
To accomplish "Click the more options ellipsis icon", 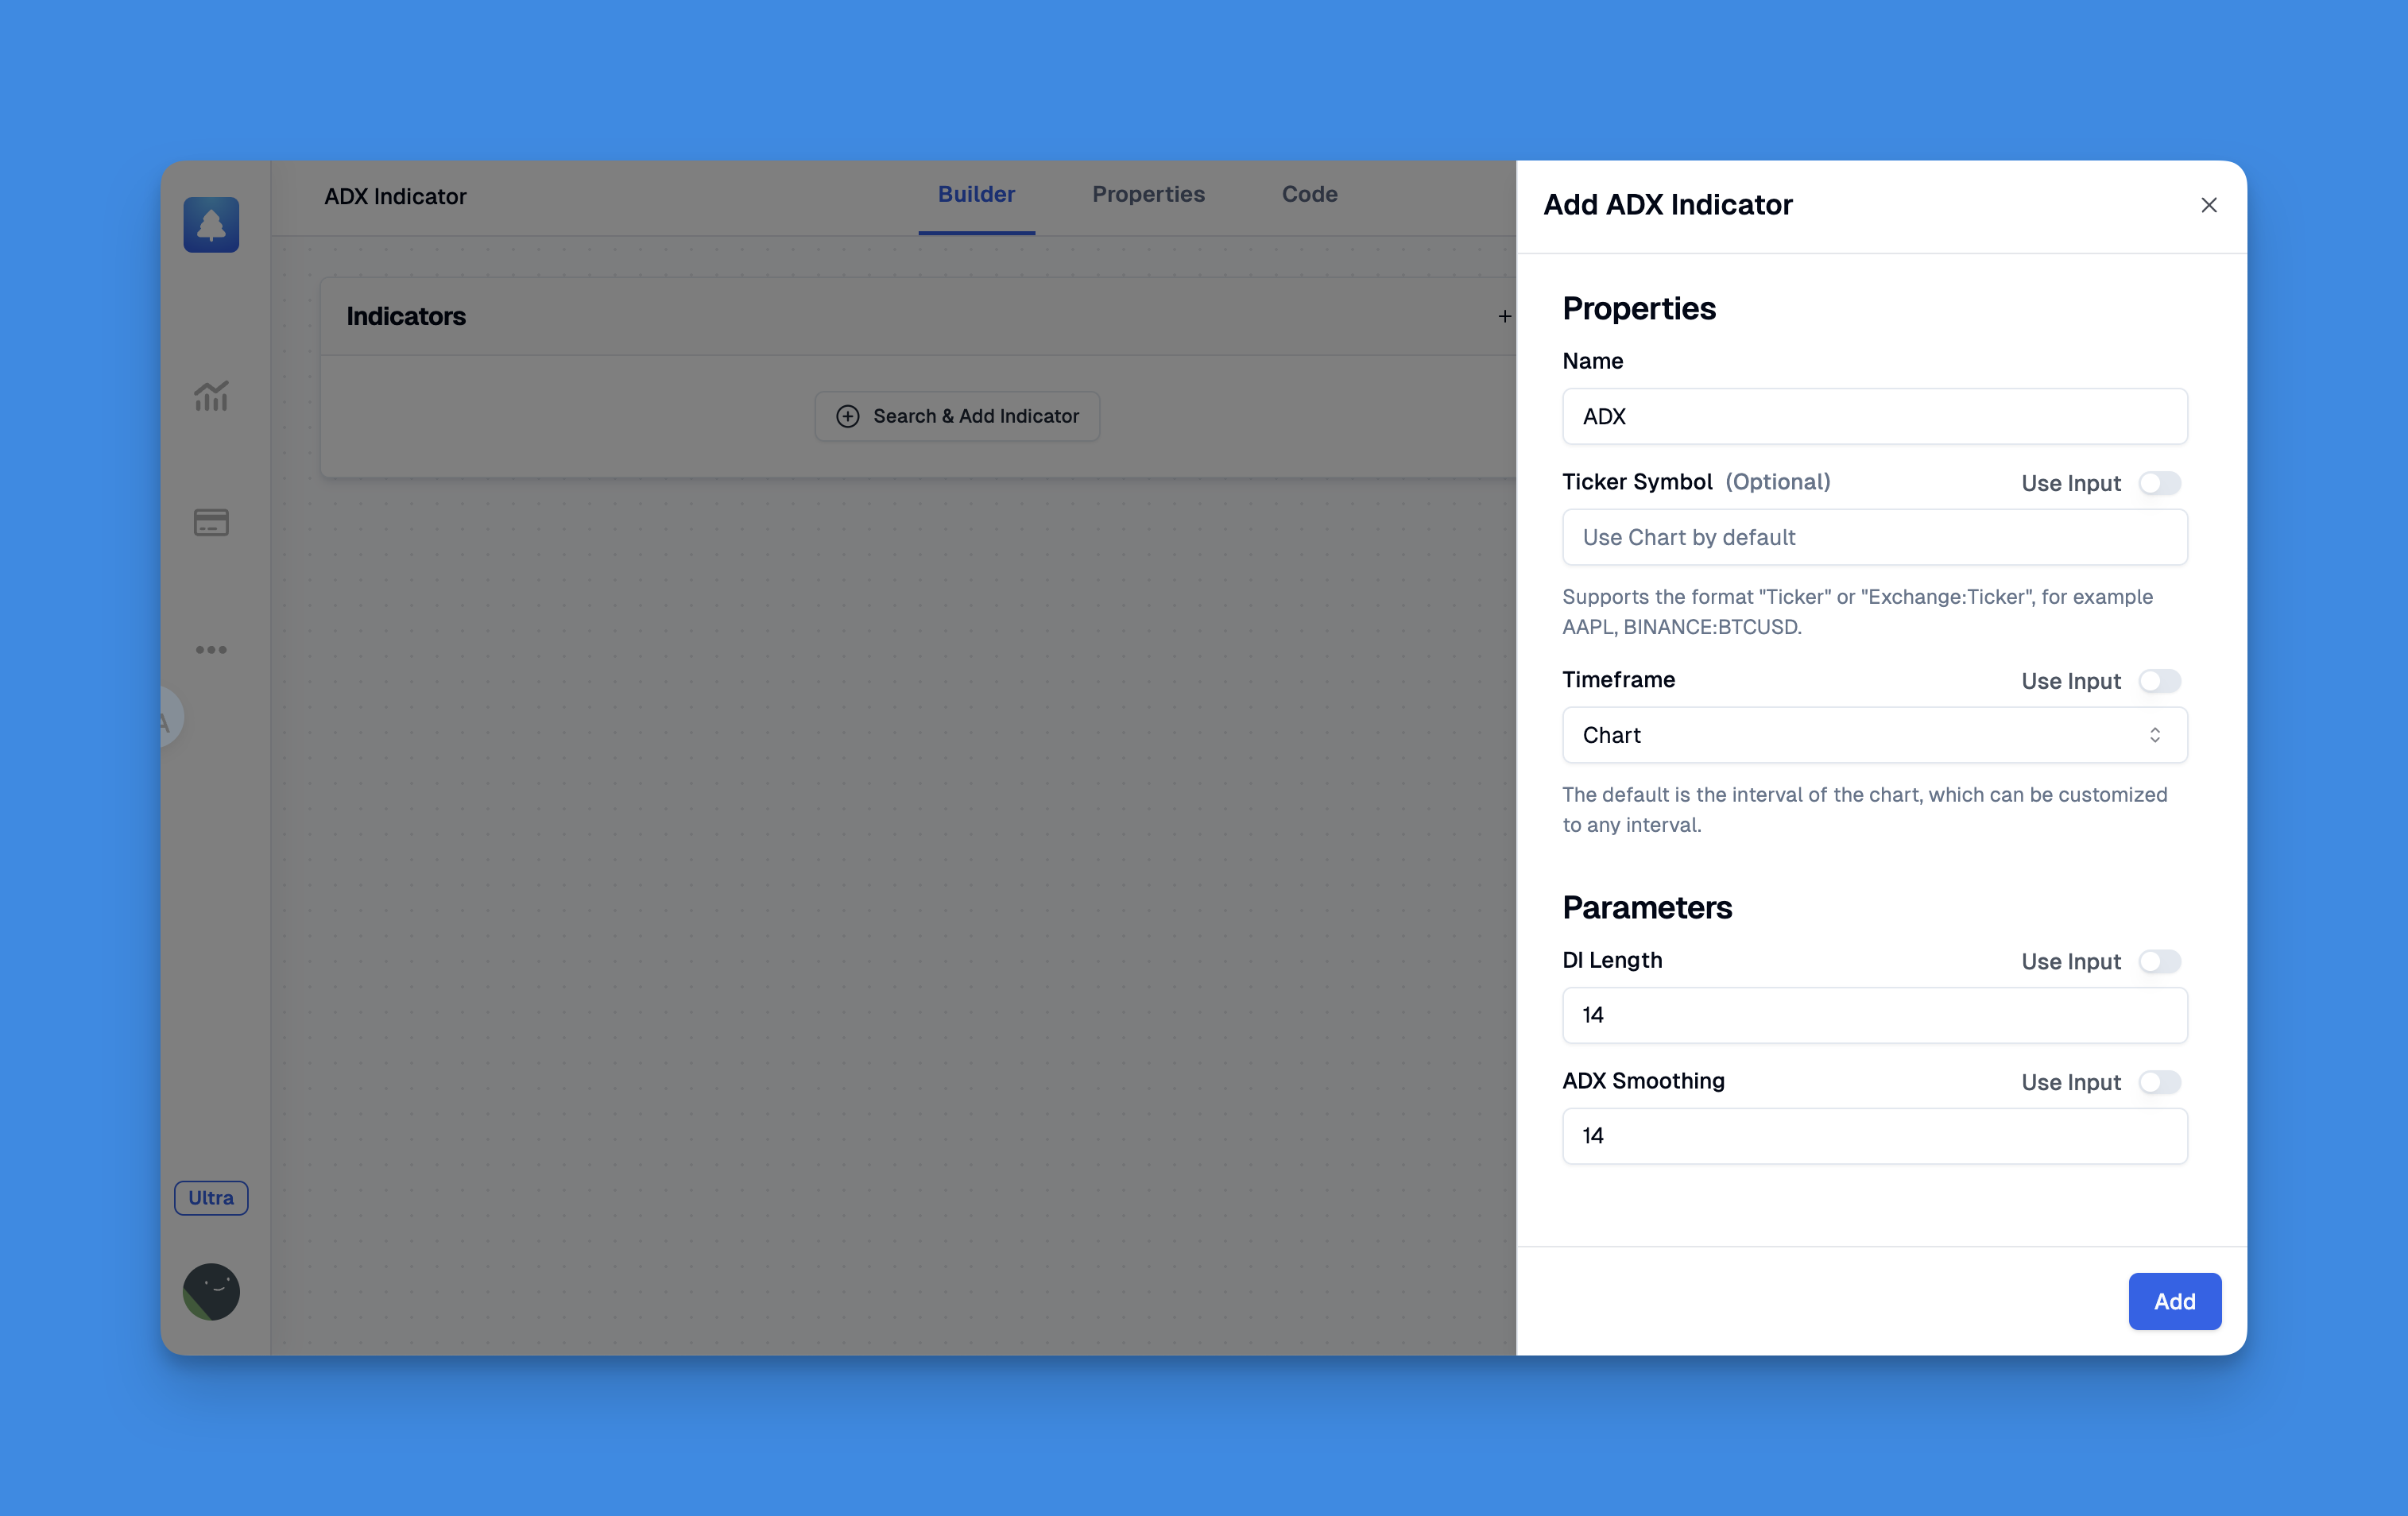I will (211, 650).
